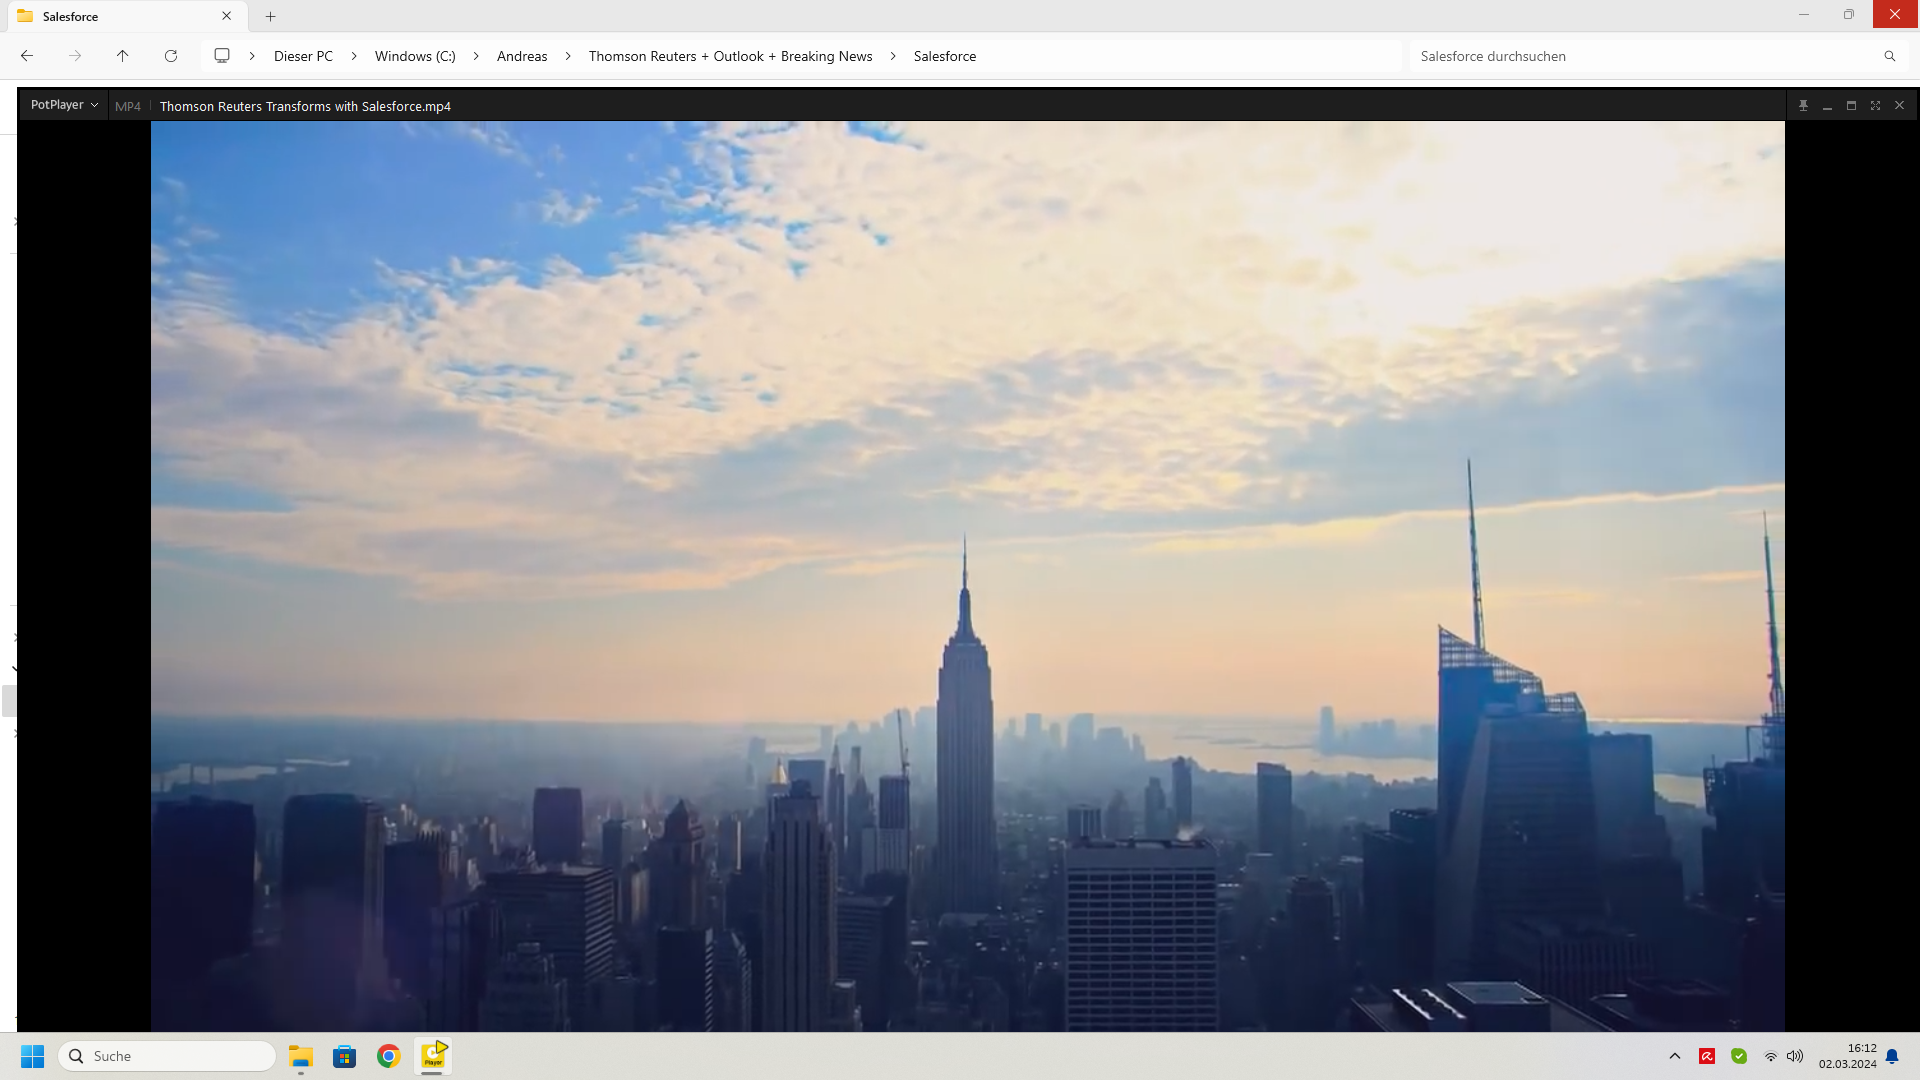Open Thomson Reuters + Outlook + Breaking News breadcrumb
This screenshot has height=1080, width=1920.
point(730,56)
